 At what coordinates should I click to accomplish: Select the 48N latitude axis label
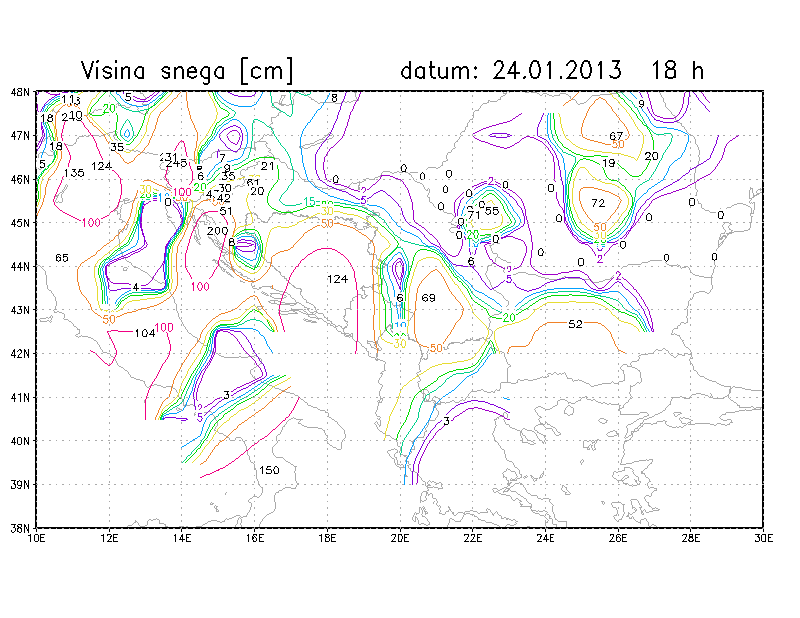20,92
